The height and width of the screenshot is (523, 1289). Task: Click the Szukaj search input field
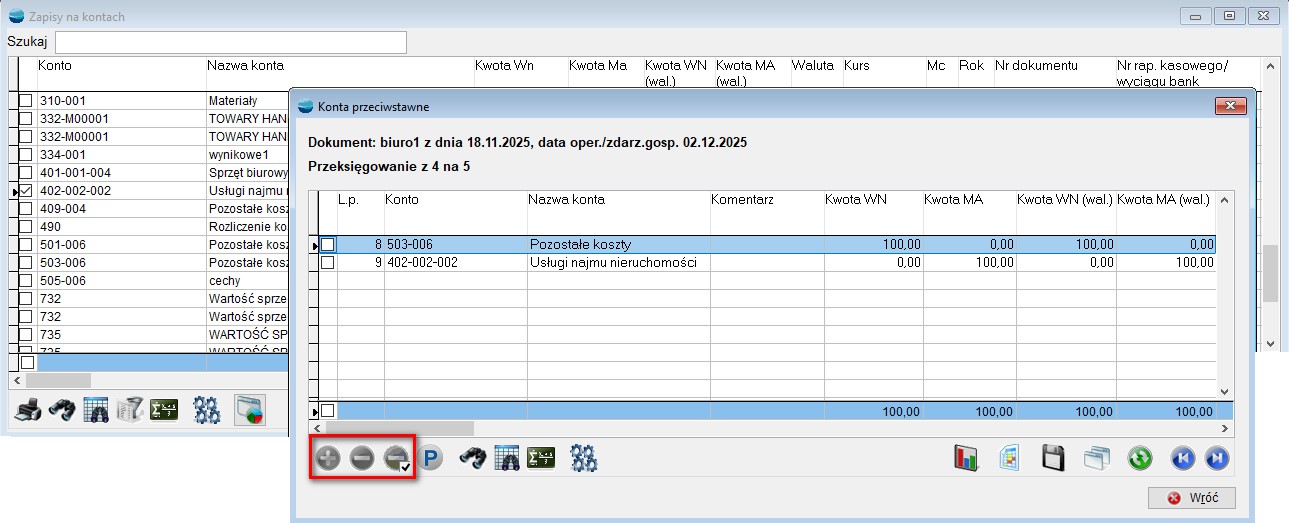pos(230,42)
